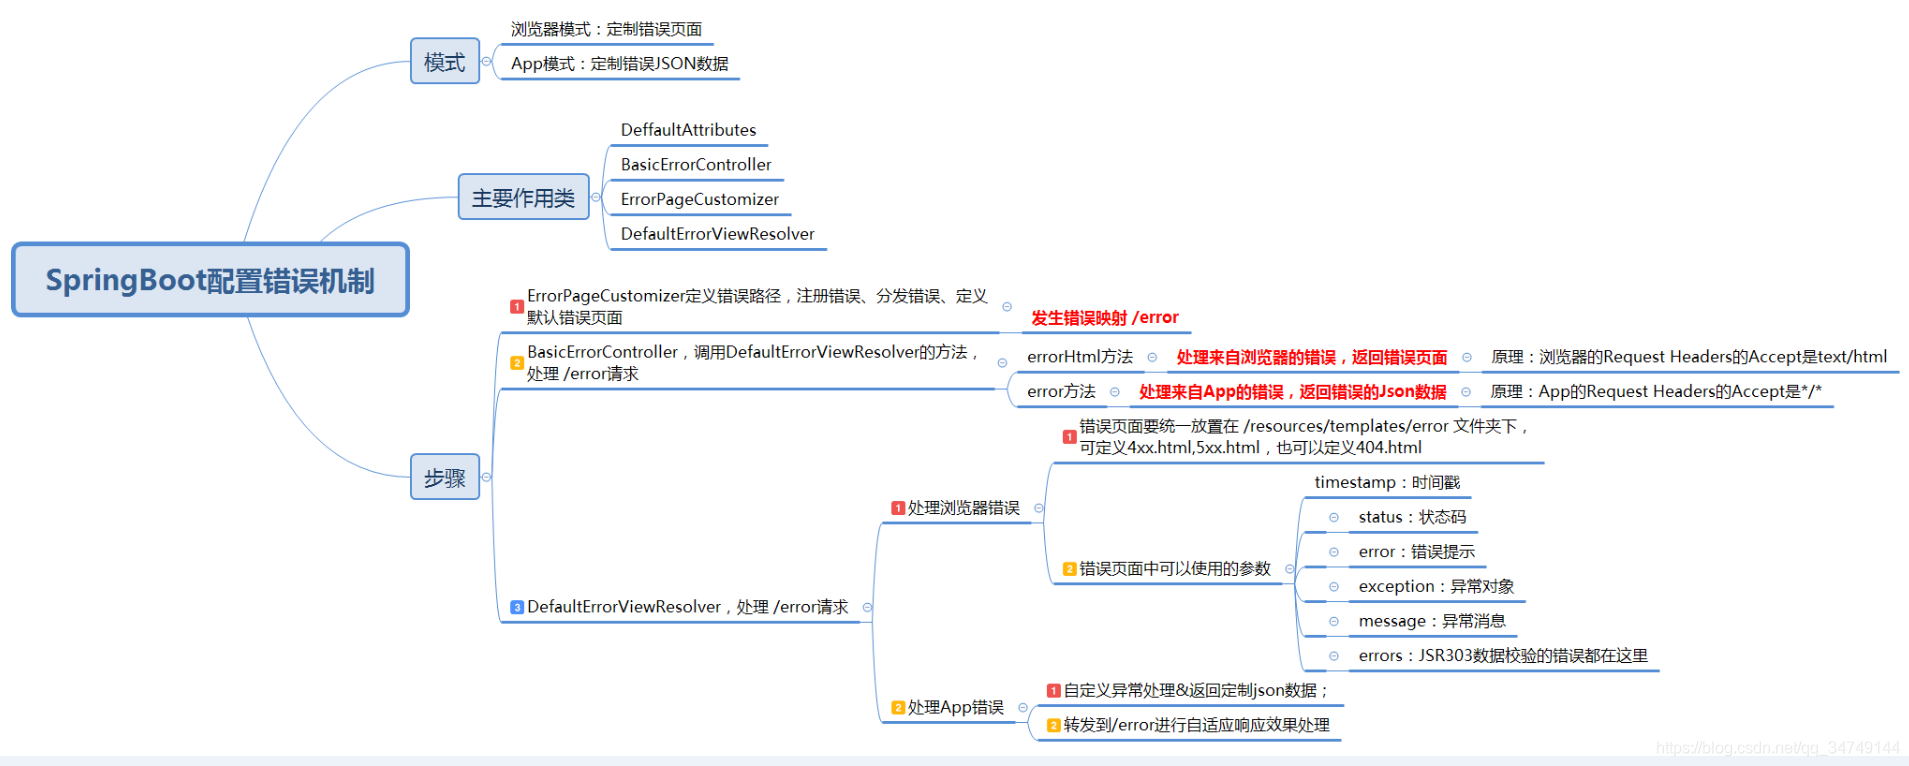Select the DefaultErrorViewResolver class subtopic
Screen dimensions: 1909x766
[x=717, y=234]
